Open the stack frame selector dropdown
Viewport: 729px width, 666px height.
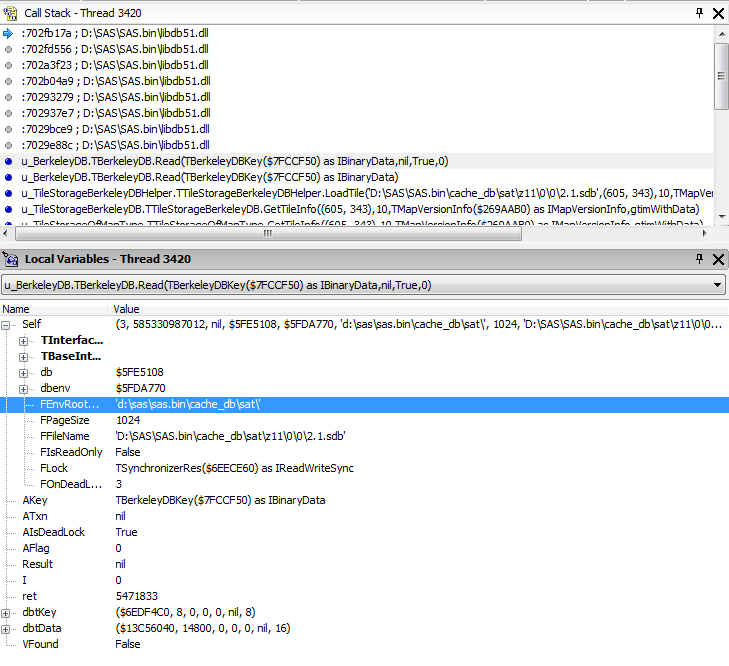(717, 285)
